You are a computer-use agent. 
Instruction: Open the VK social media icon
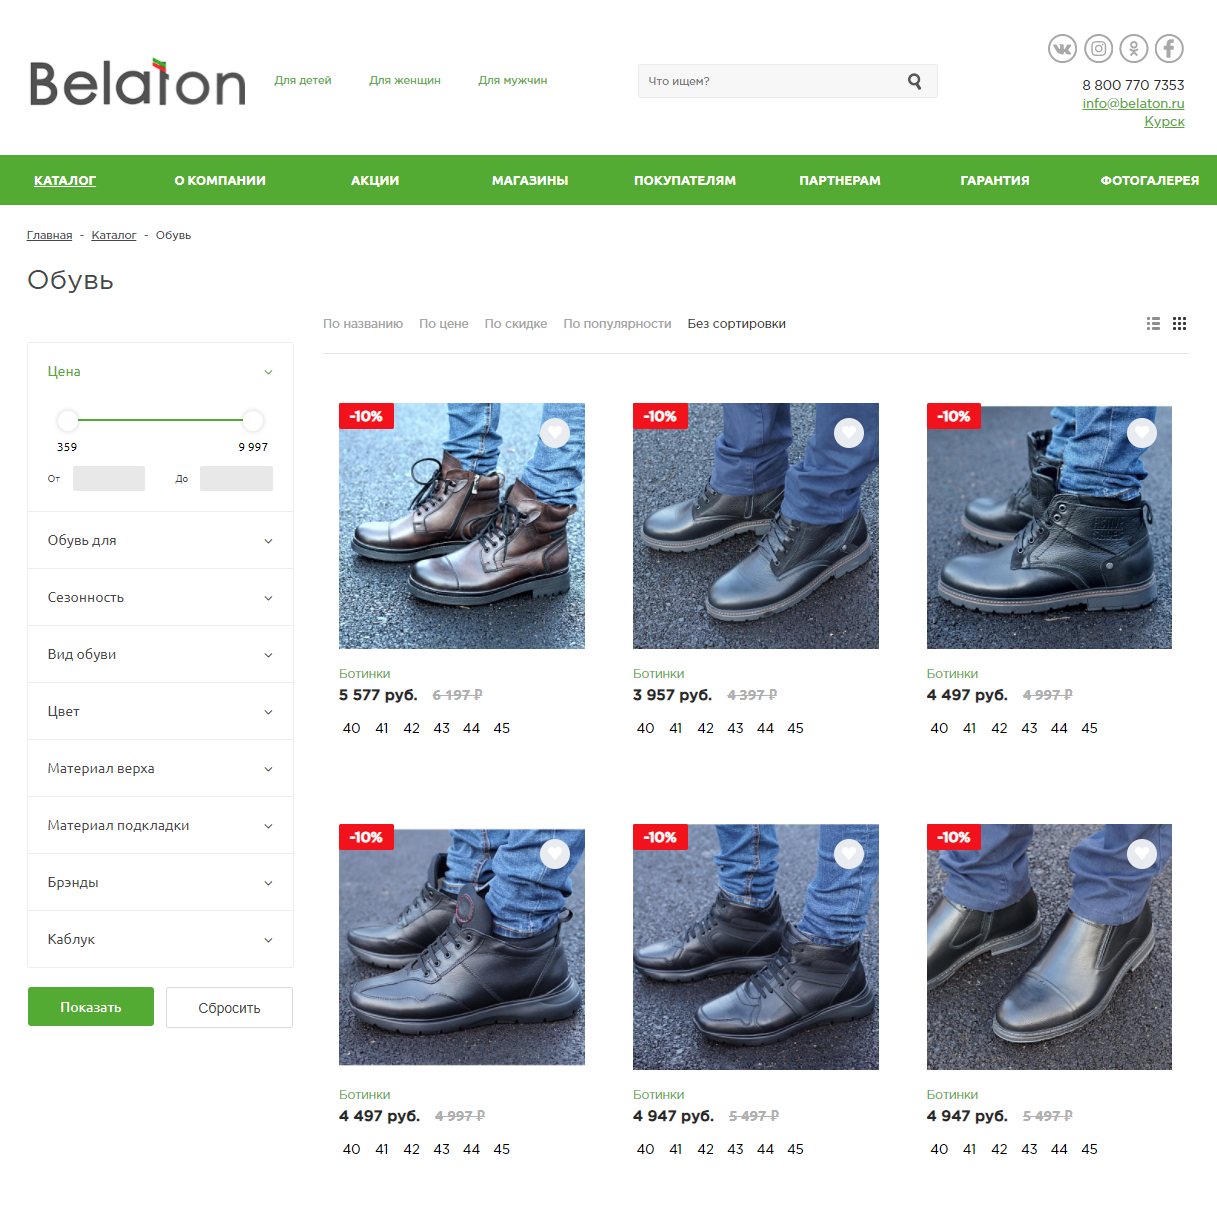tap(1062, 48)
